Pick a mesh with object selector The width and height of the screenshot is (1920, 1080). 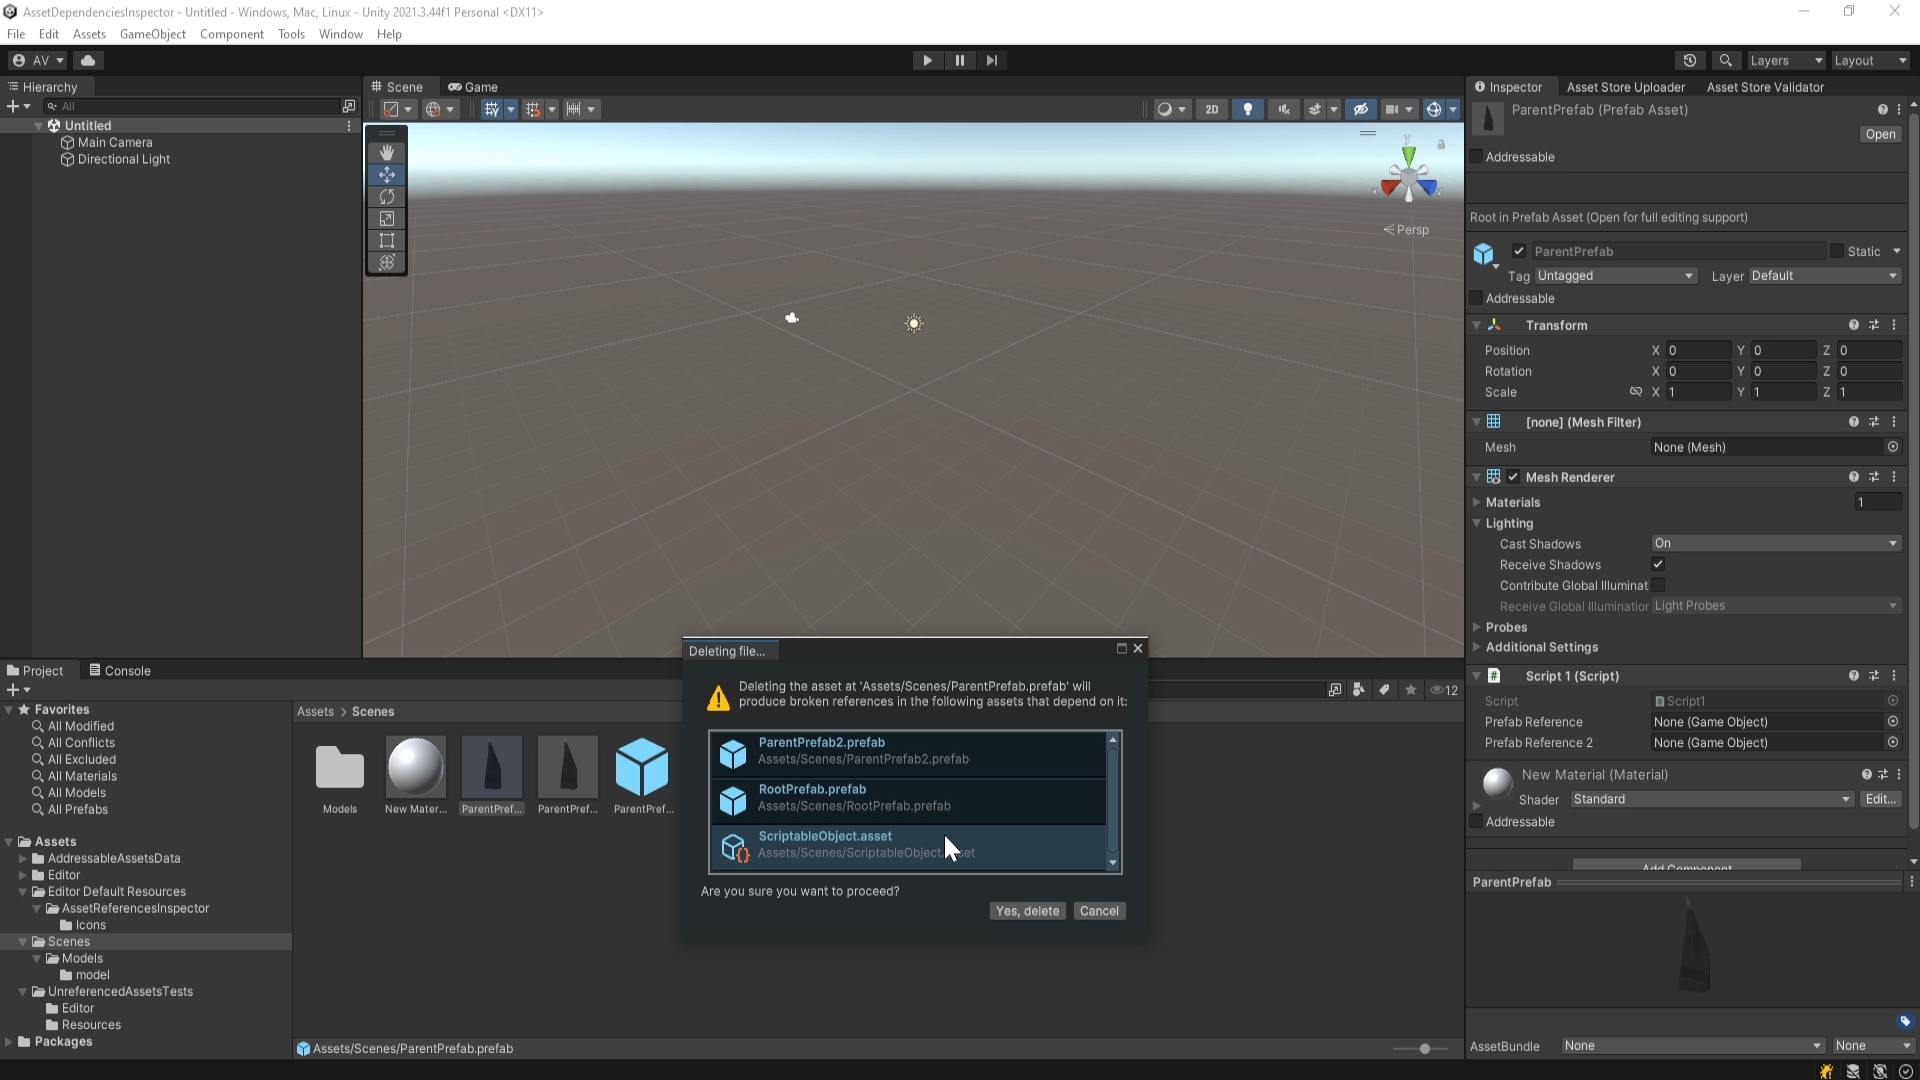(1893, 447)
